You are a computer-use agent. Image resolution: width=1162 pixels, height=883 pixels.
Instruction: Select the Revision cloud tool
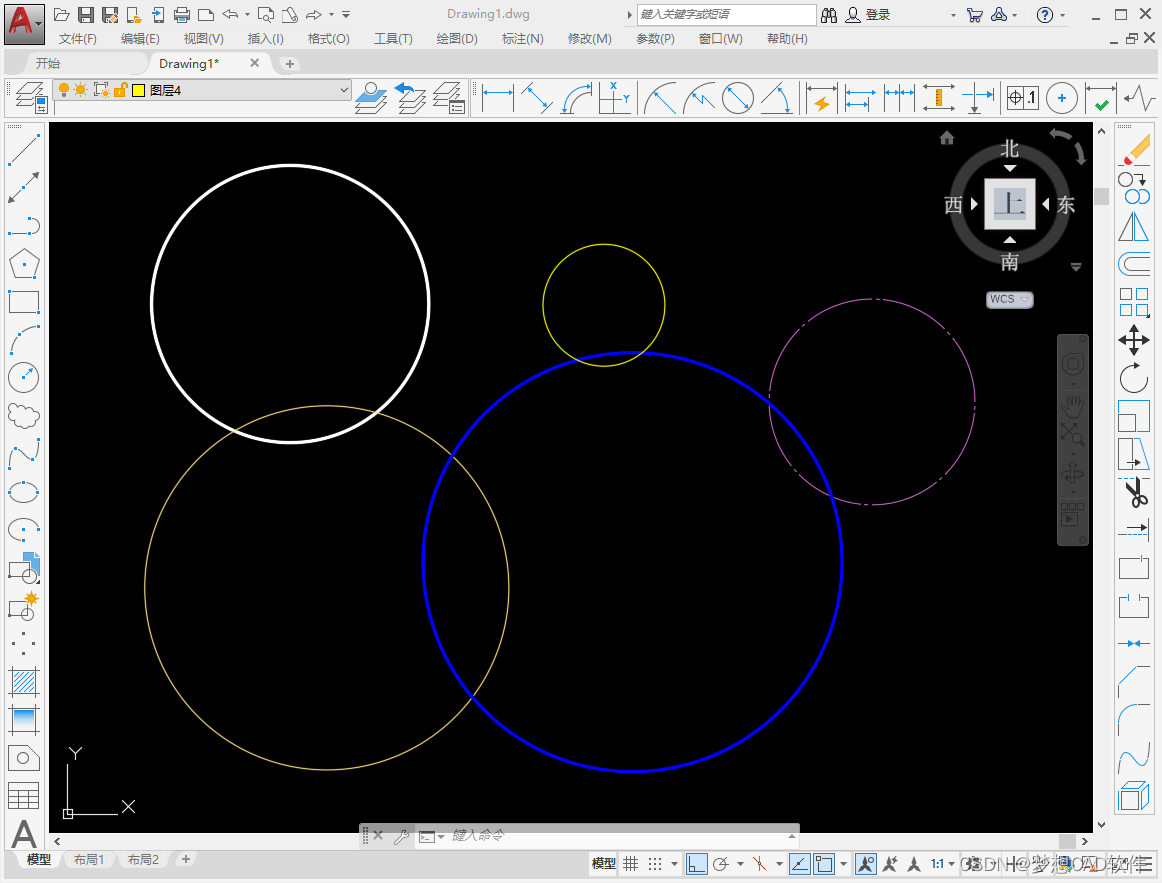24,415
